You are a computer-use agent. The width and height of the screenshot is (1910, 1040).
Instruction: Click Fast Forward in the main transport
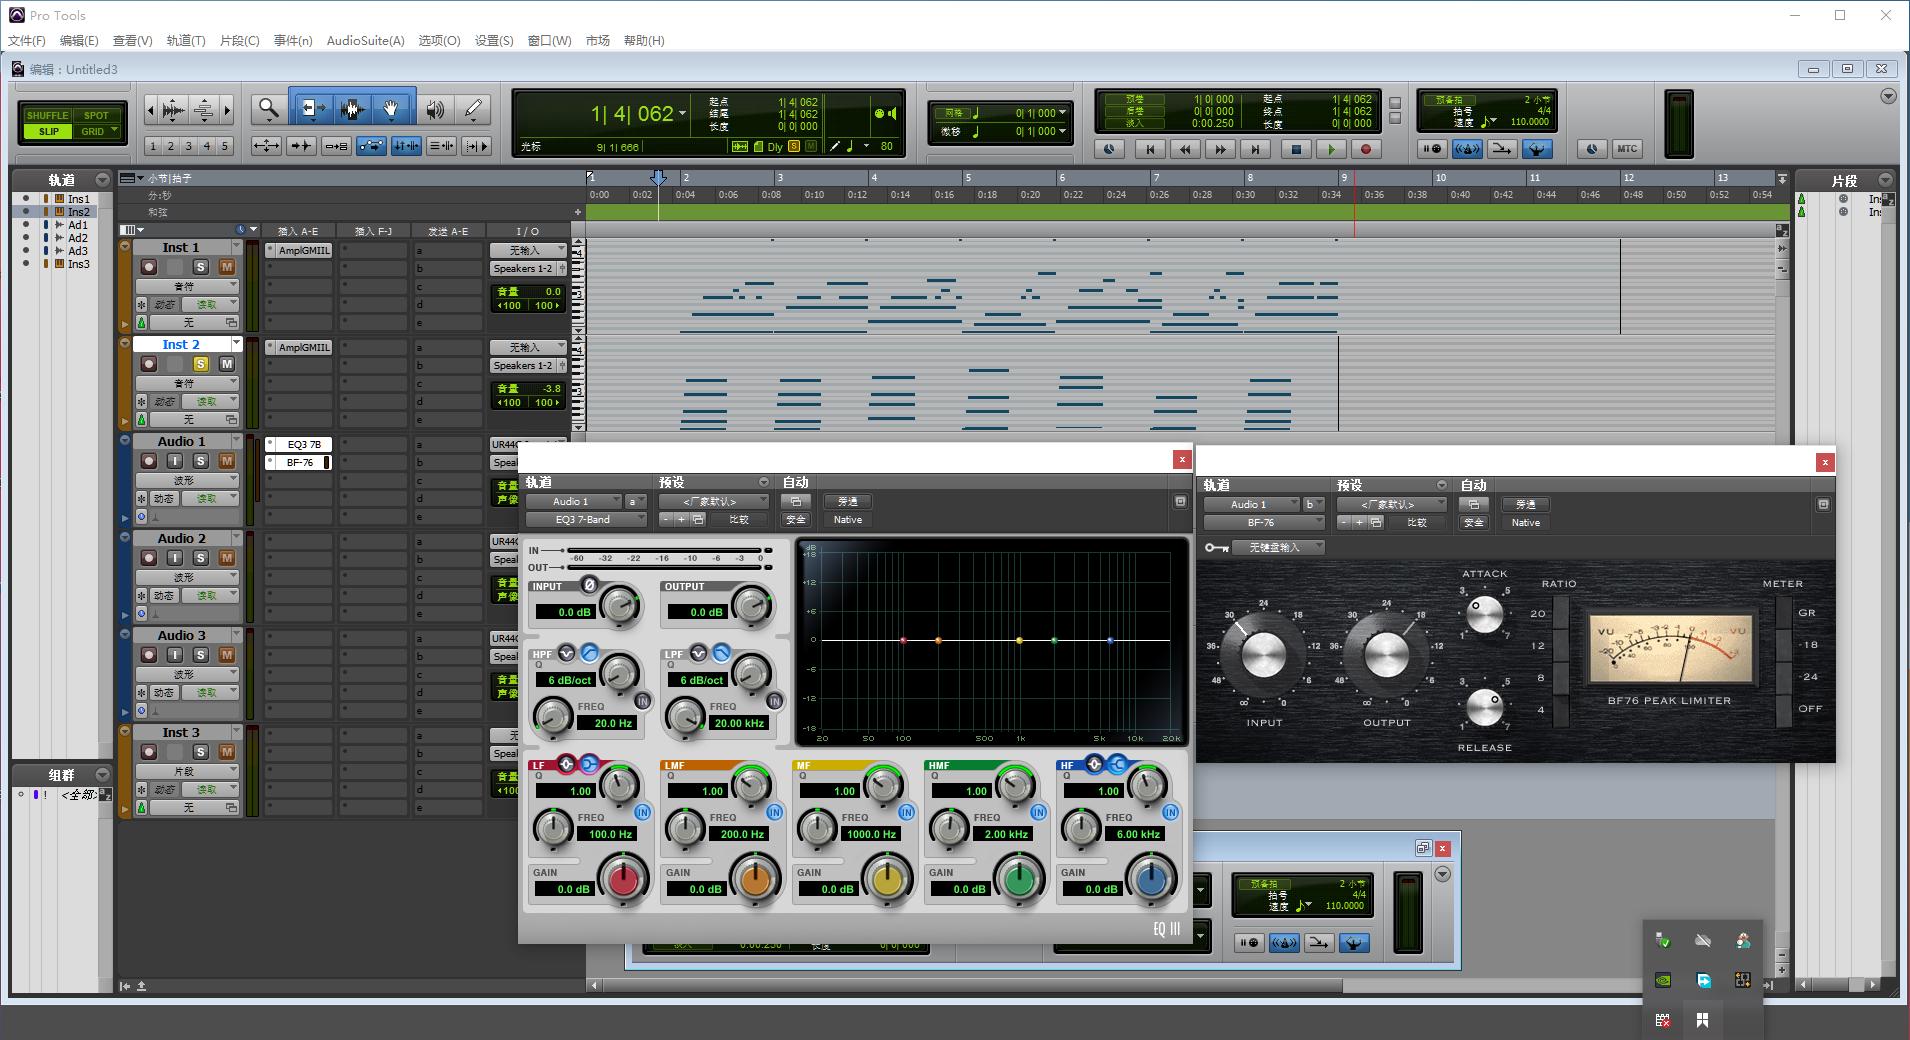click(x=1220, y=149)
